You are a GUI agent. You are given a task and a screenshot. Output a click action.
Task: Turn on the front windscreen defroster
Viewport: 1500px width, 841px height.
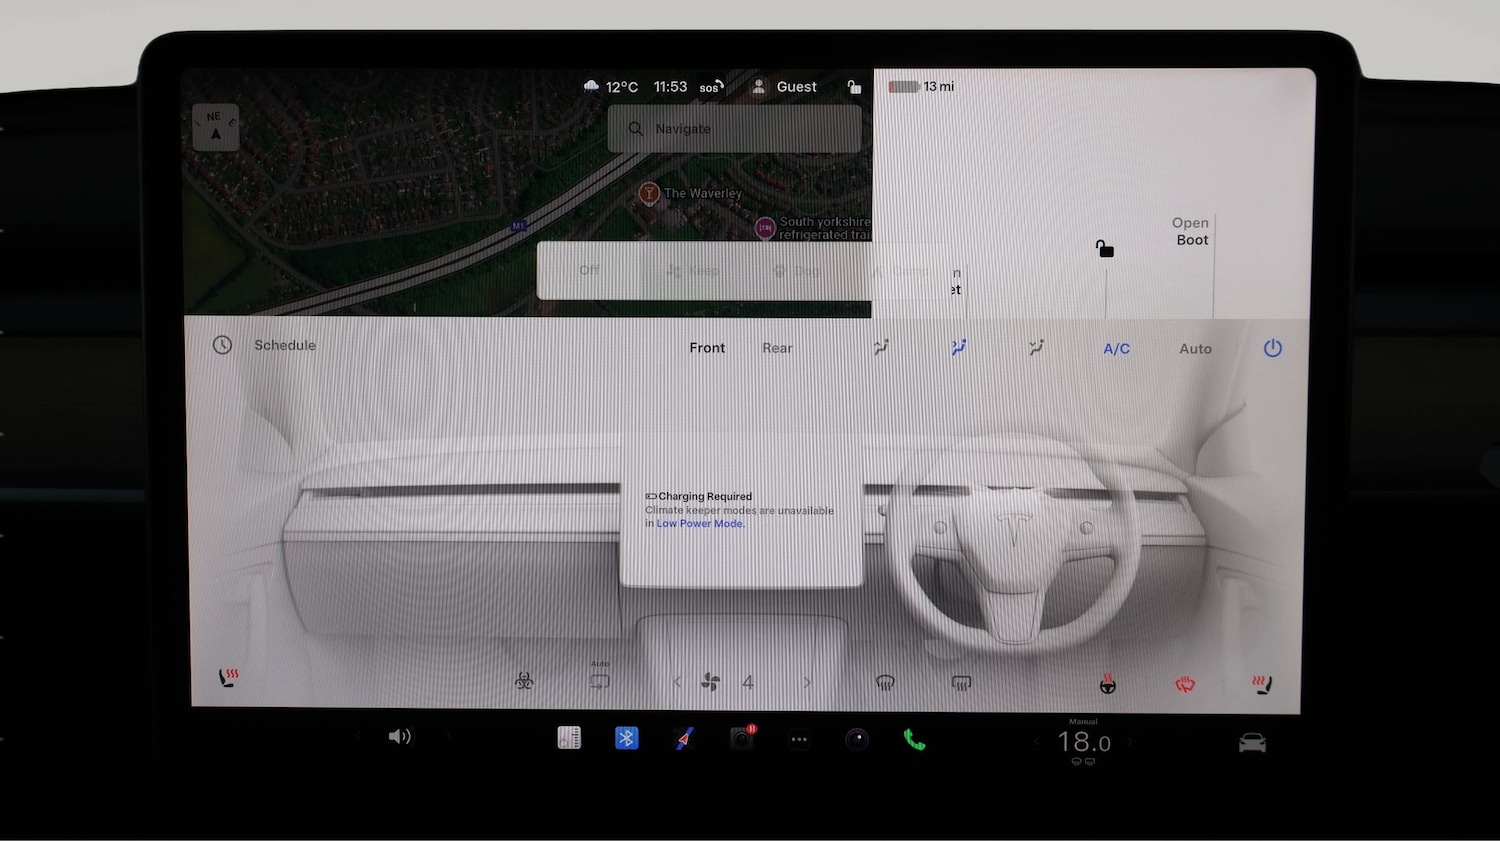pyautogui.click(x=886, y=681)
